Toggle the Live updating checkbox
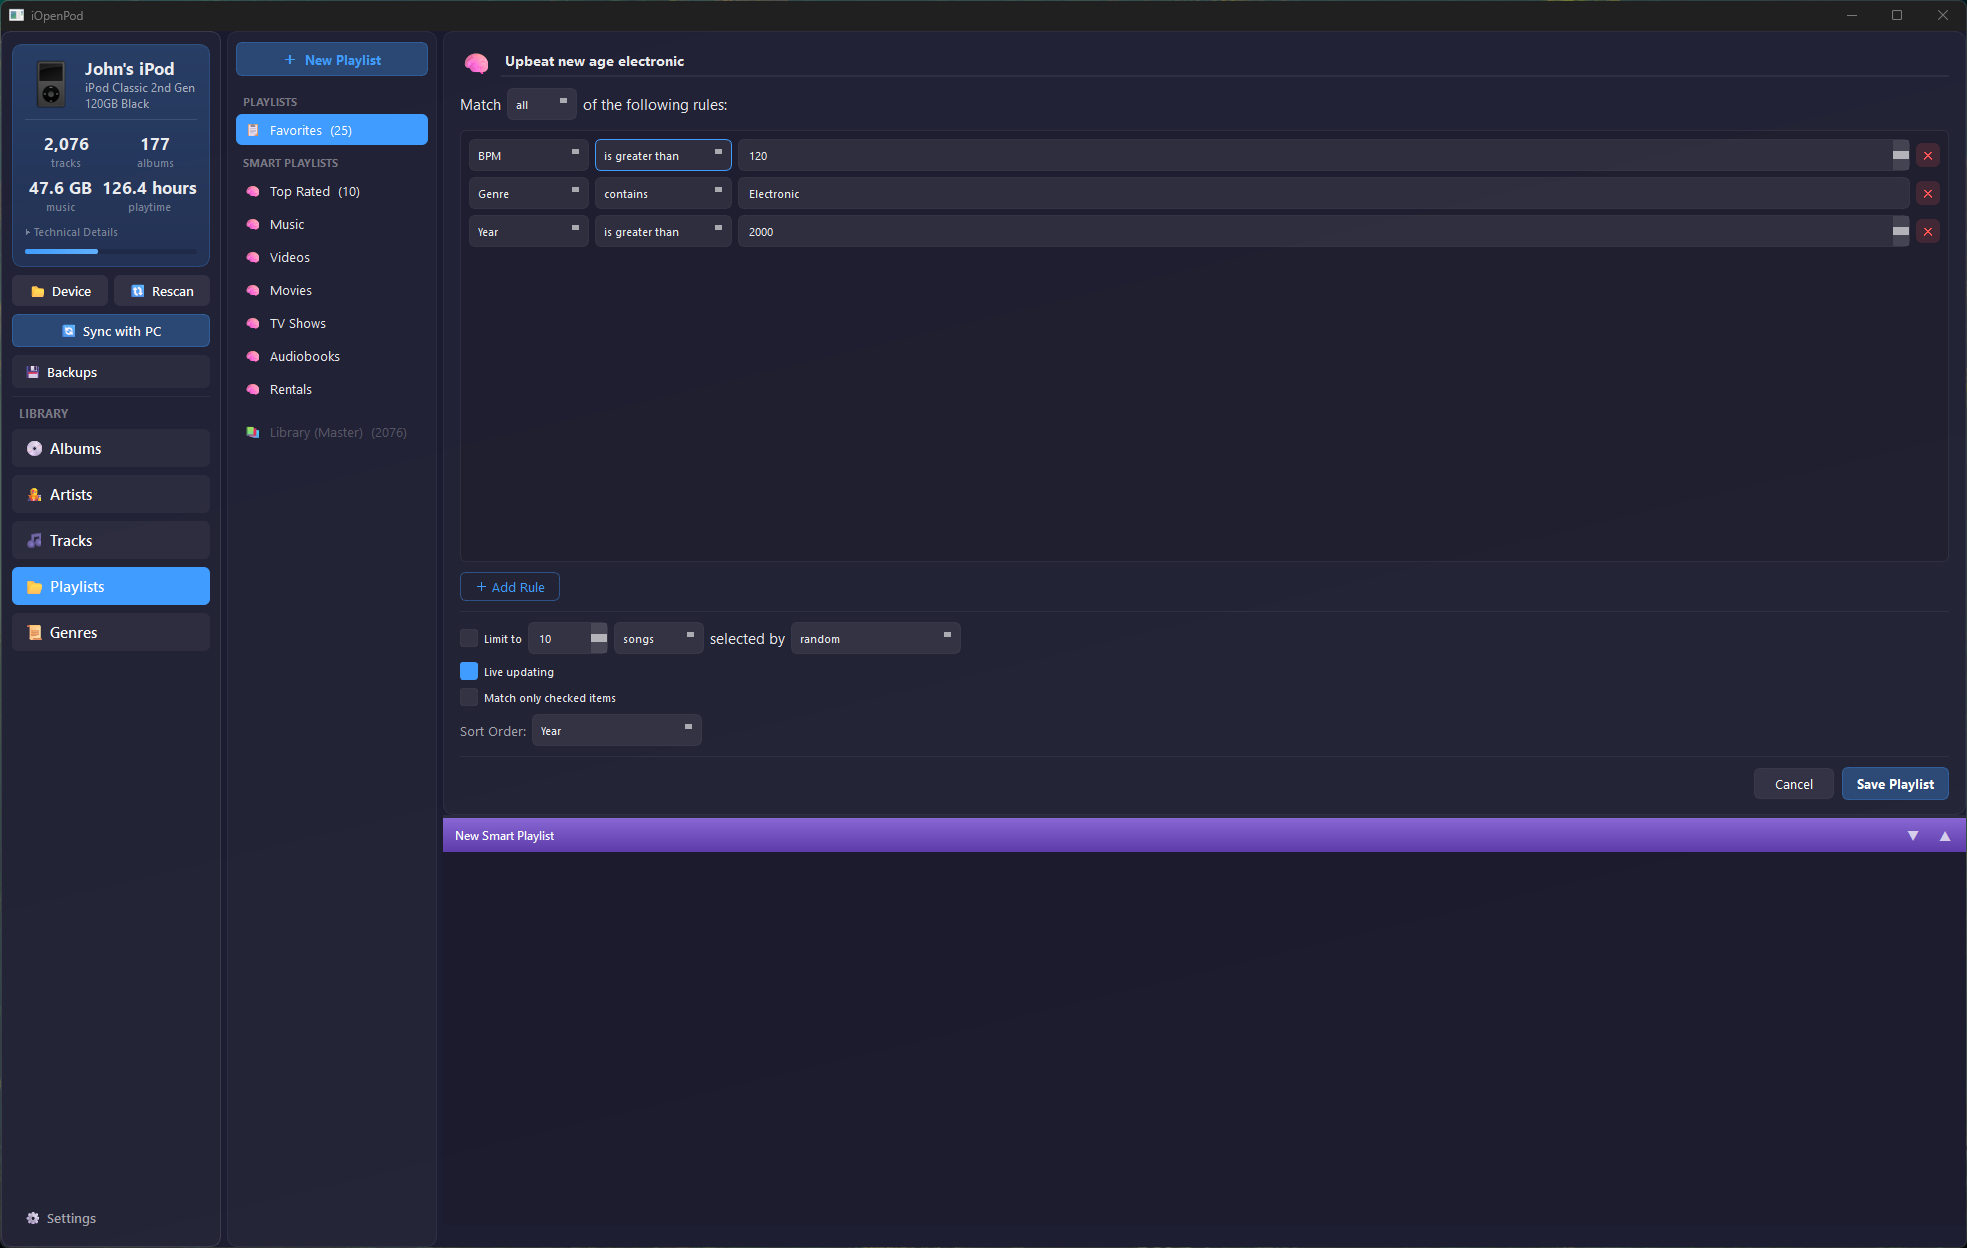 point(469,671)
